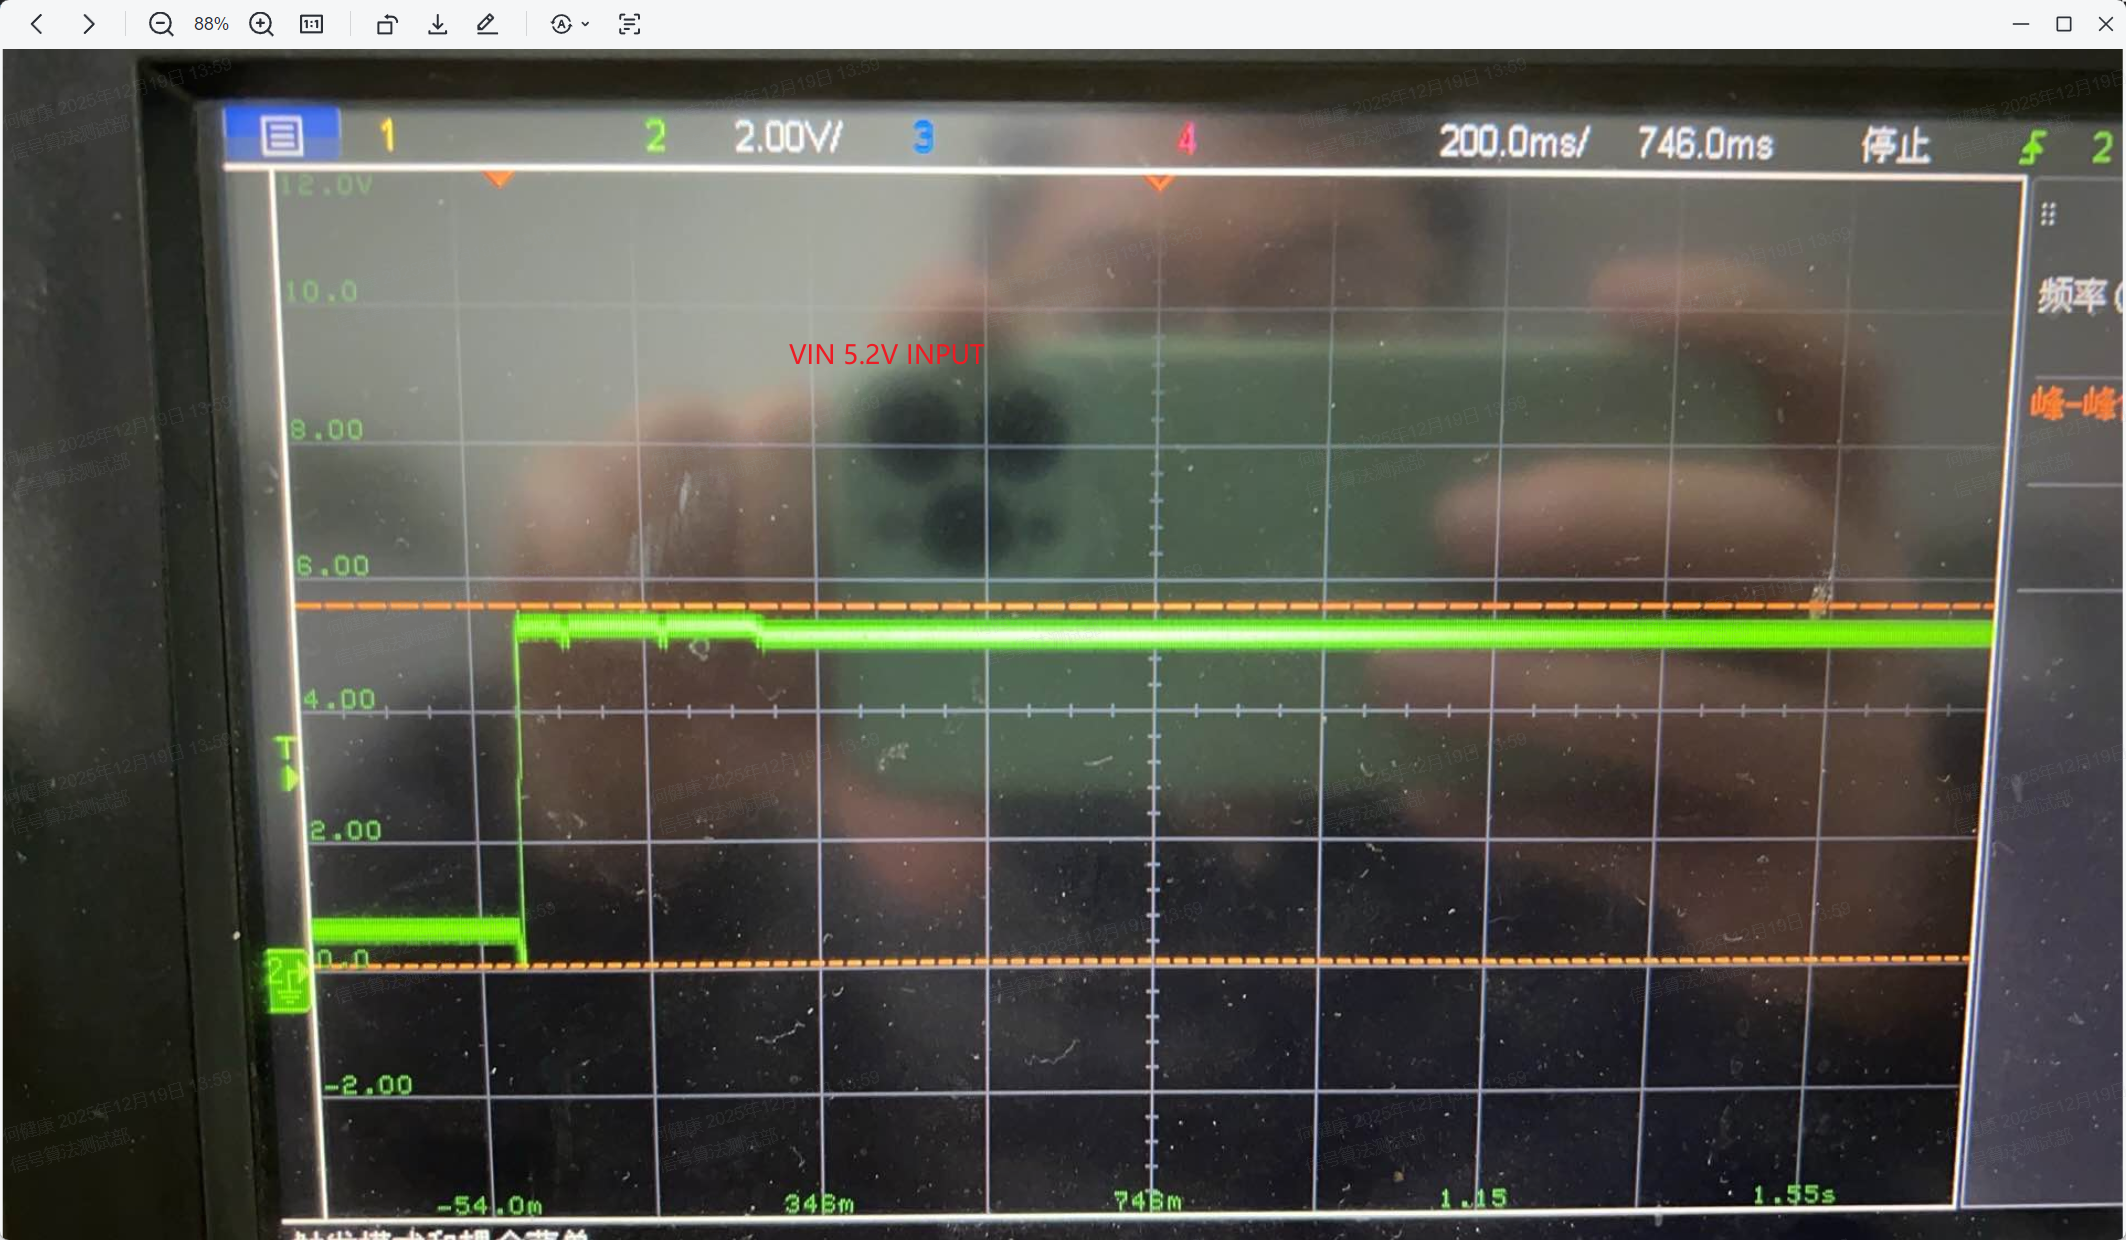Image resolution: width=2126 pixels, height=1240 pixels.
Task: Select oscilloscope channel 3 label
Action: (923, 138)
